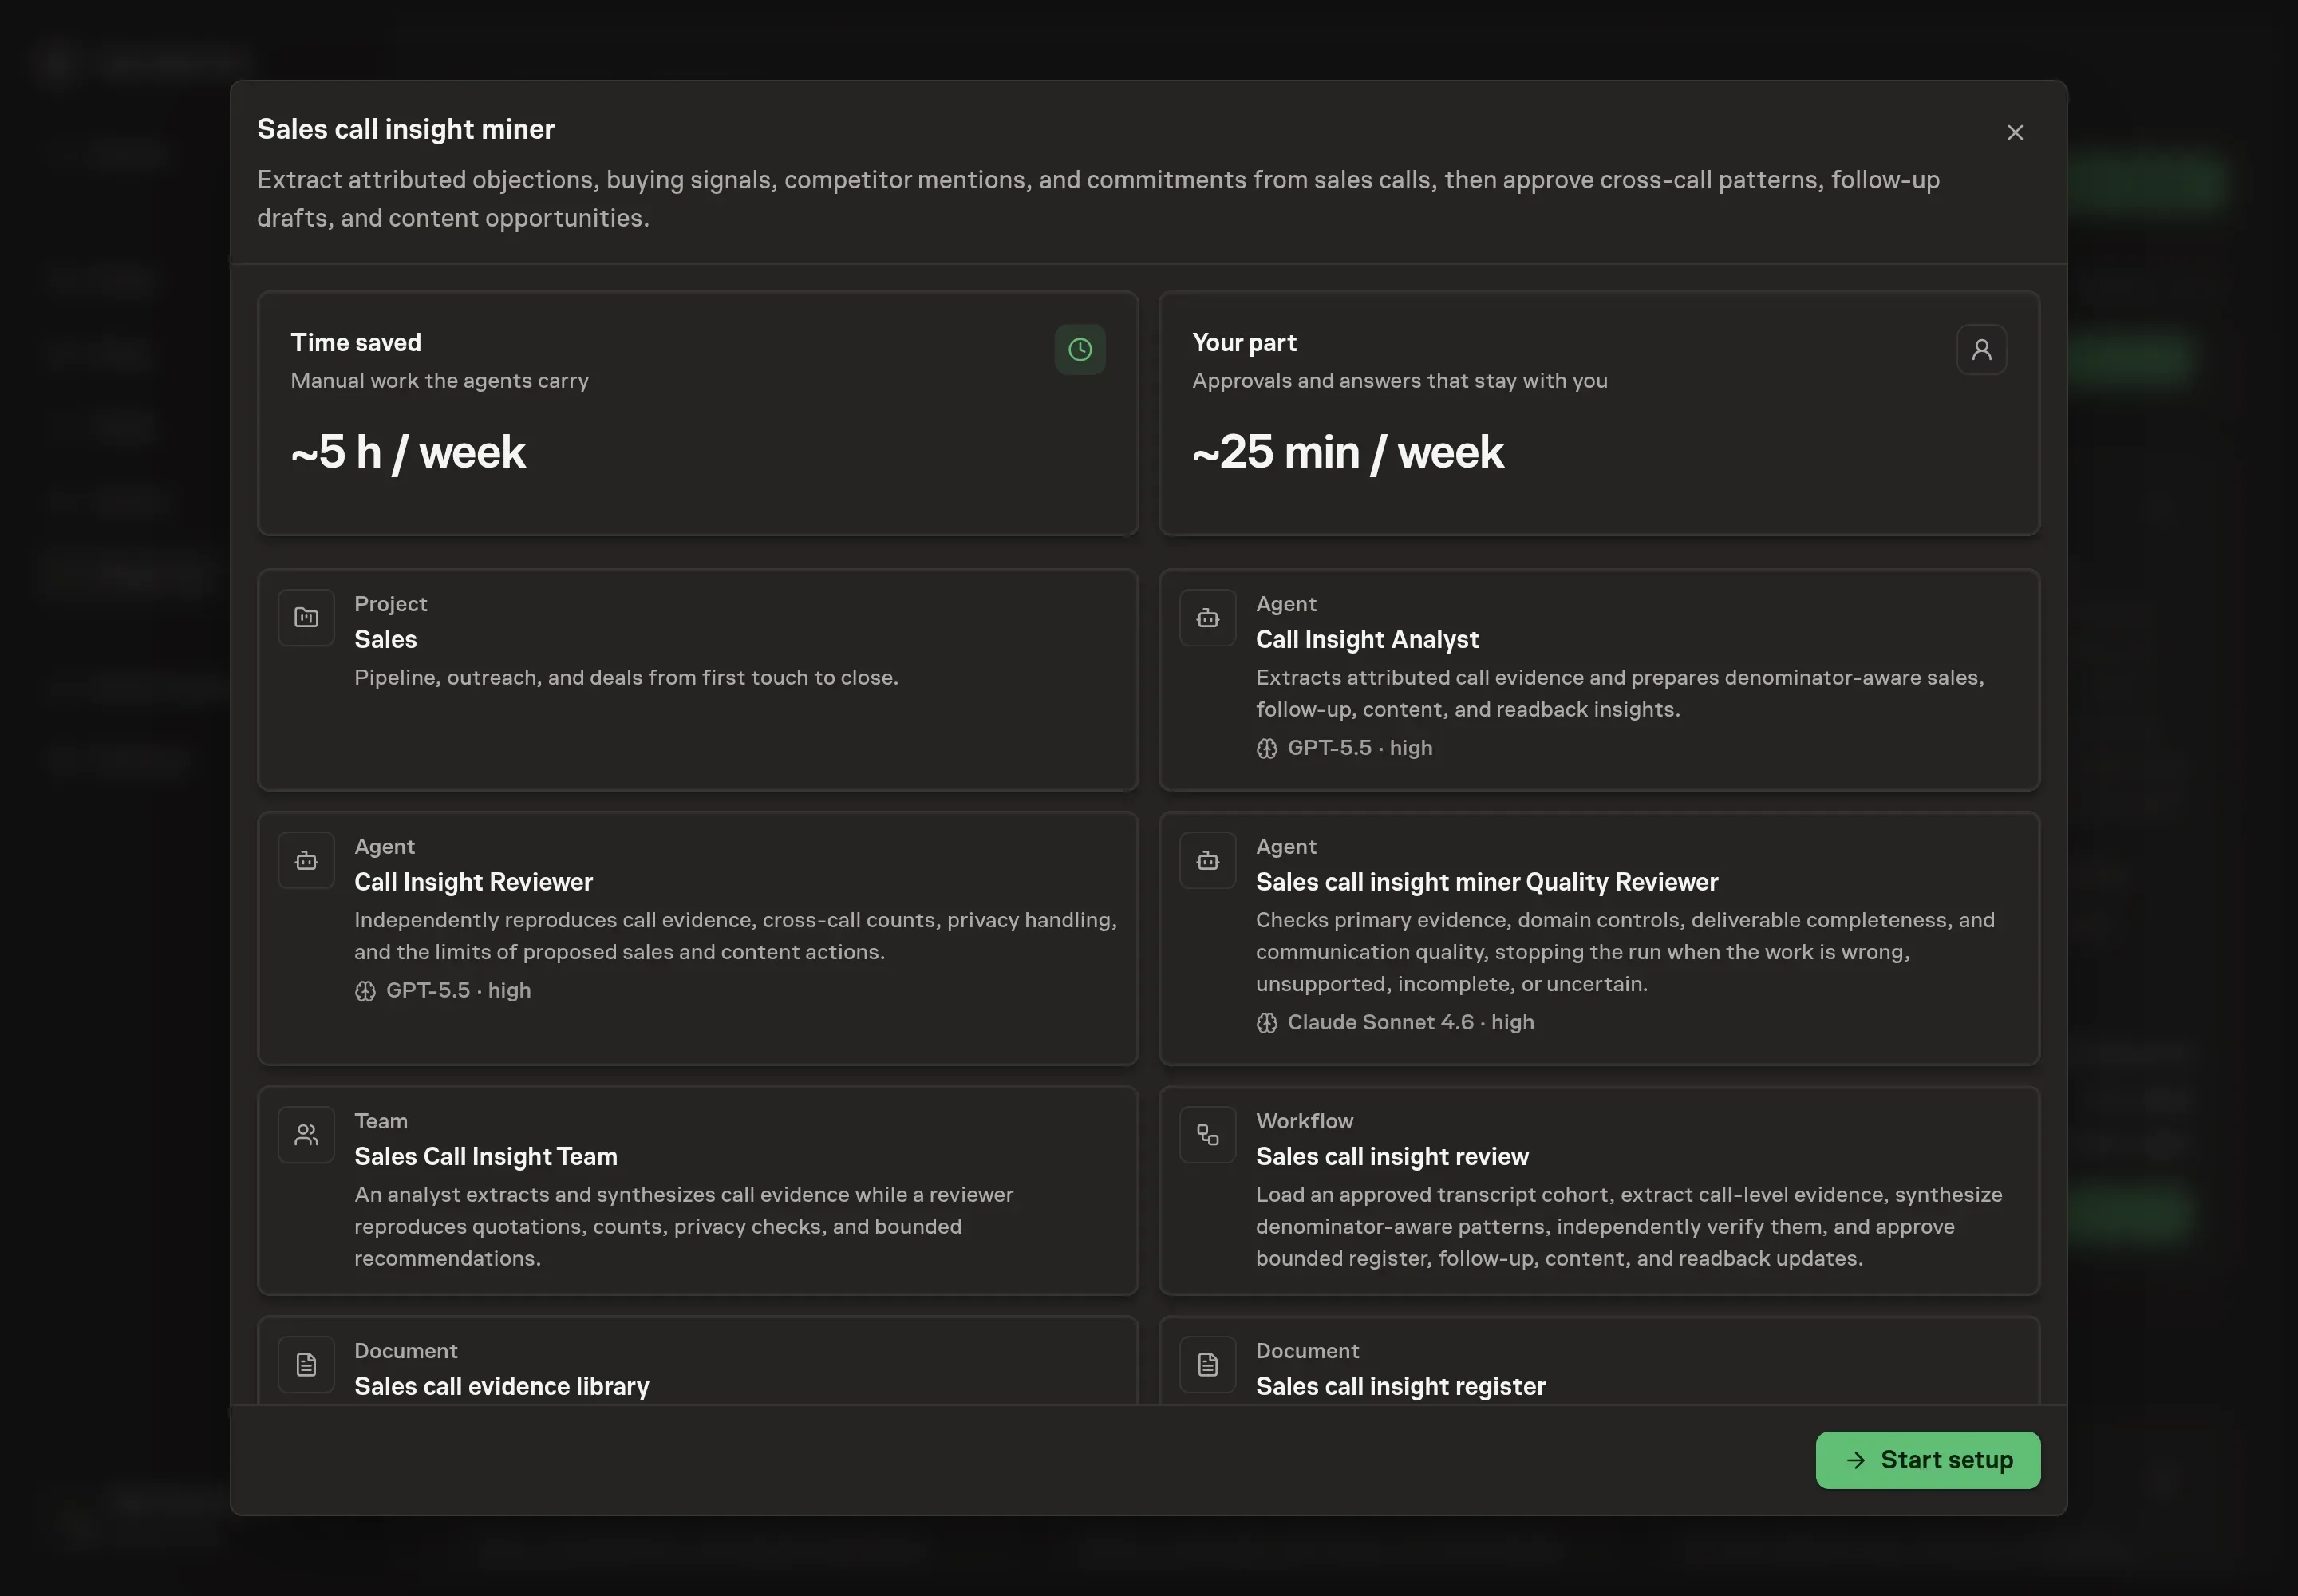The image size is (2298, 1596).
Task: Click the Claude Sonnet 4.6 · high label
Action: [x=1410, y=1023]
